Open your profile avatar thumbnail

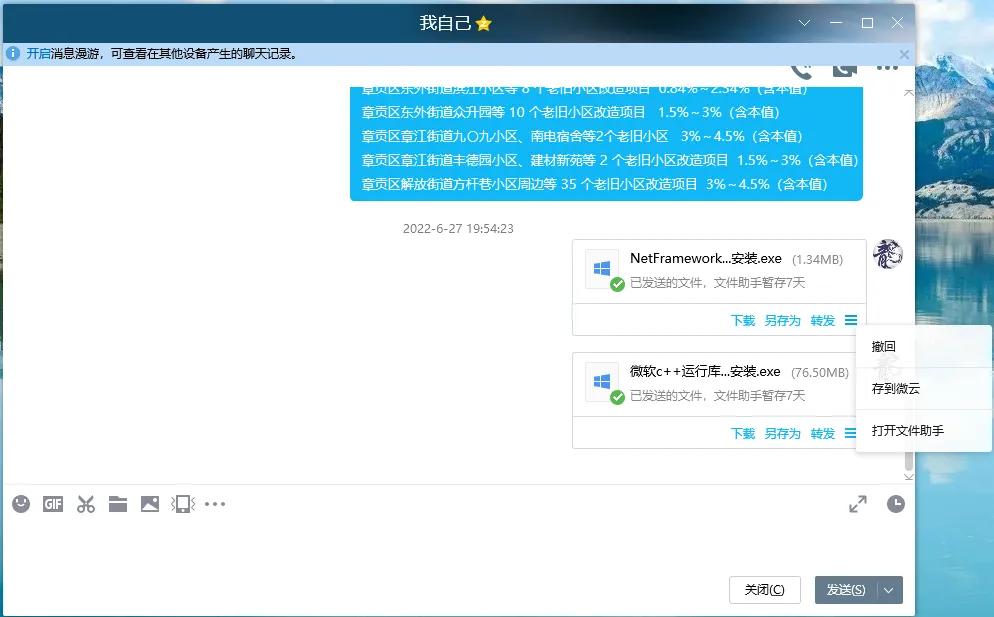(x=887, y=255)
